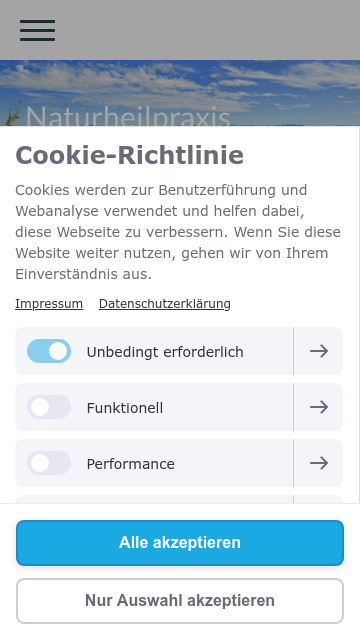Screen dimensions: 360x640
Task: Open the Impressum link
Action: (49, 304)
